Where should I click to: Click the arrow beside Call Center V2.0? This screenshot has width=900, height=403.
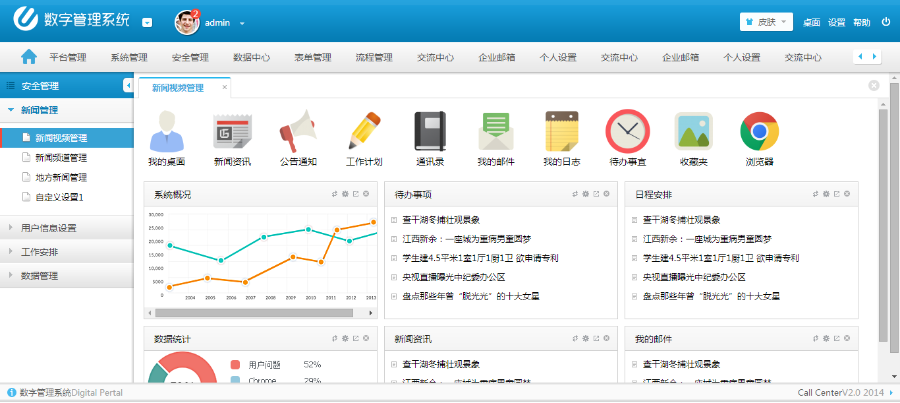[x=891, y=393]
